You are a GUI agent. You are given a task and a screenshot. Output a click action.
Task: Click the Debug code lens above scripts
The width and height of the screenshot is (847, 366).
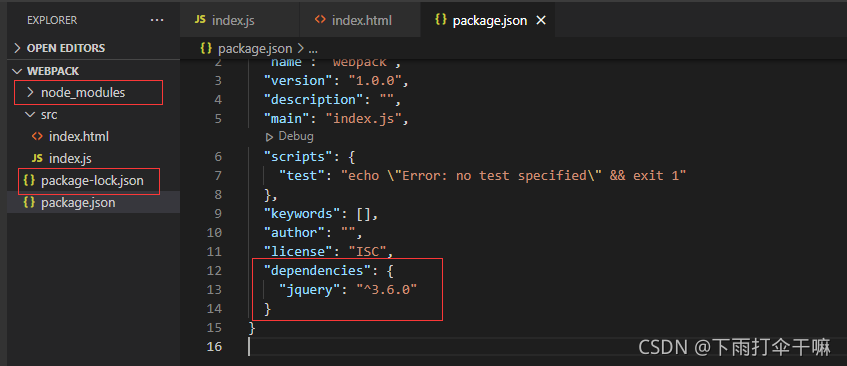[x=290, y=136]
